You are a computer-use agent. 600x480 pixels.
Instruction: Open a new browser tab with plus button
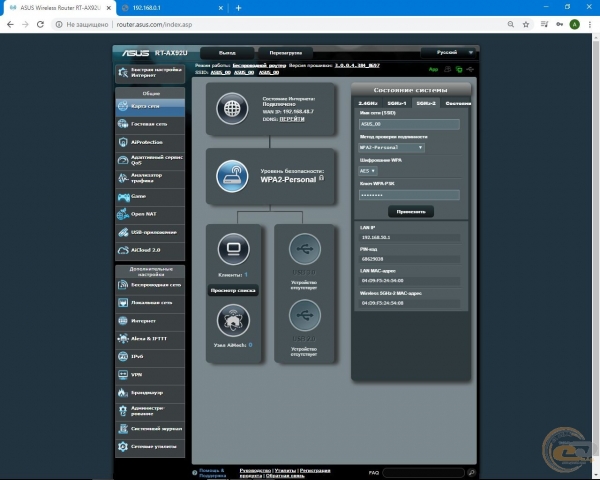238,8
